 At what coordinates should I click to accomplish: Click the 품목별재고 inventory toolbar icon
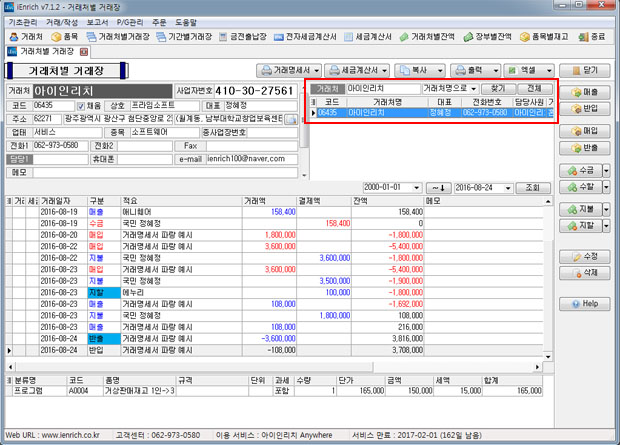[545, 35]
